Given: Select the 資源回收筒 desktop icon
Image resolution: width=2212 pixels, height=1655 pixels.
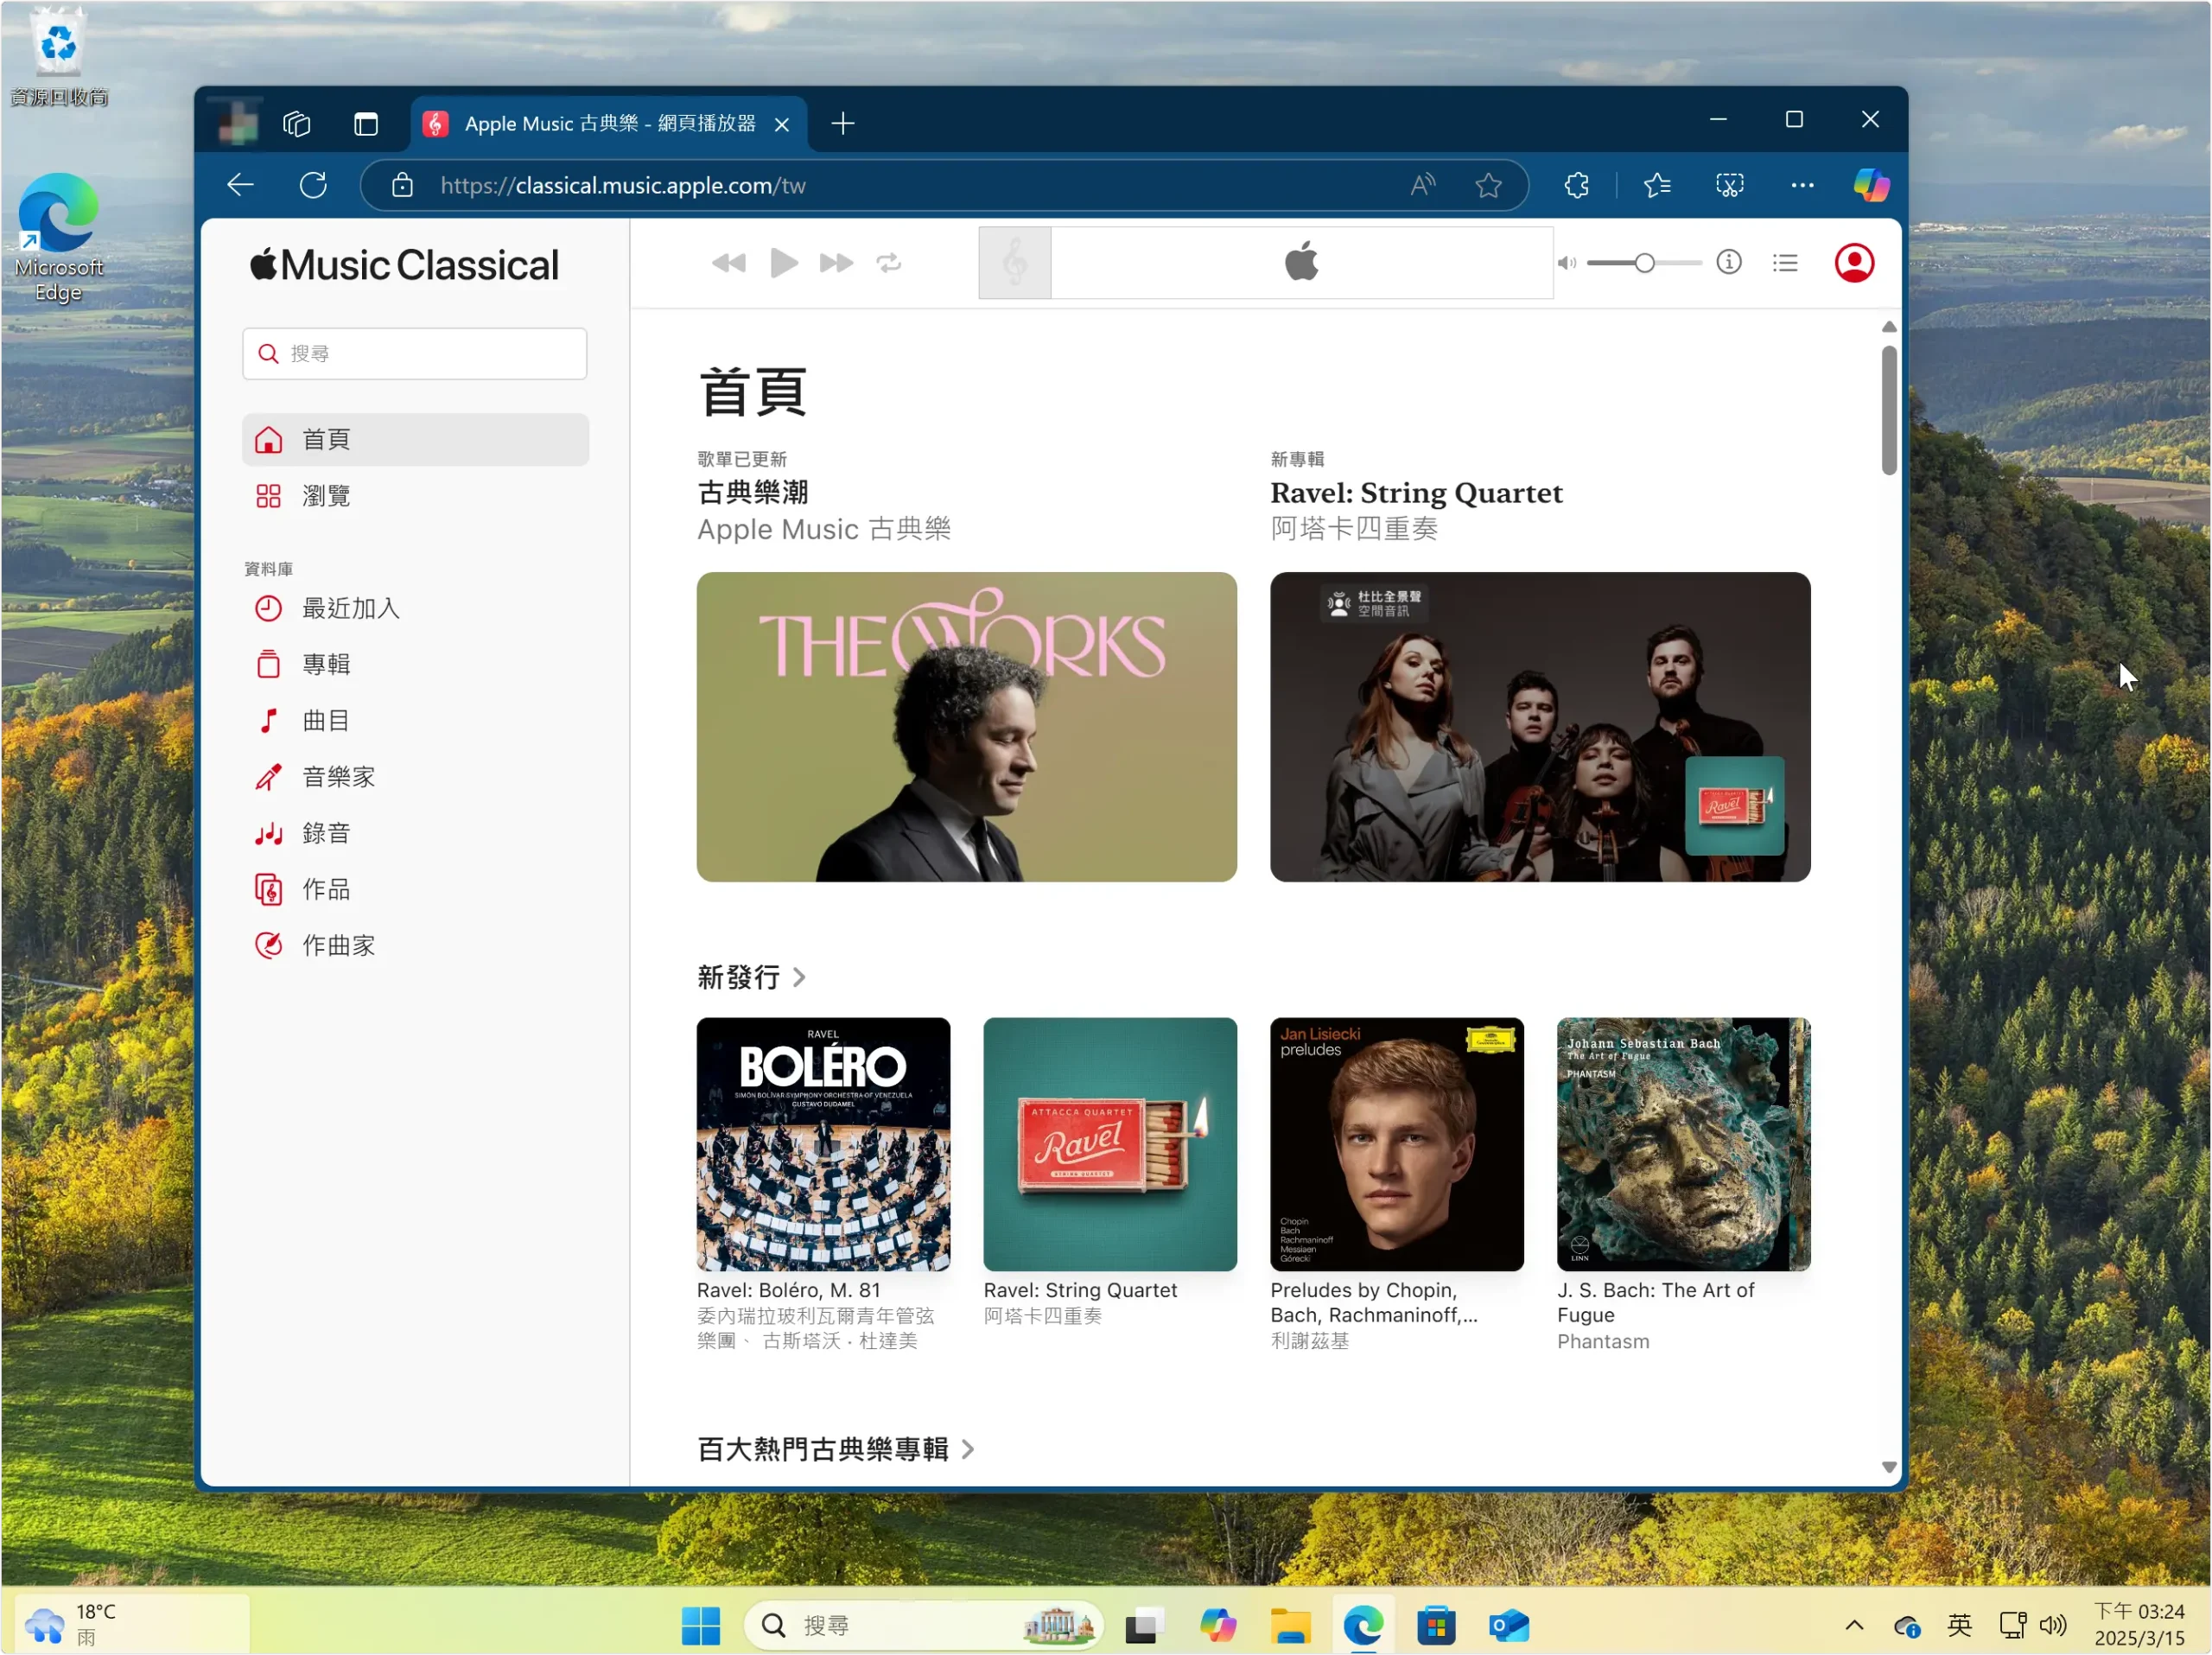Looking at the screenshot, I should click(58, 57).
